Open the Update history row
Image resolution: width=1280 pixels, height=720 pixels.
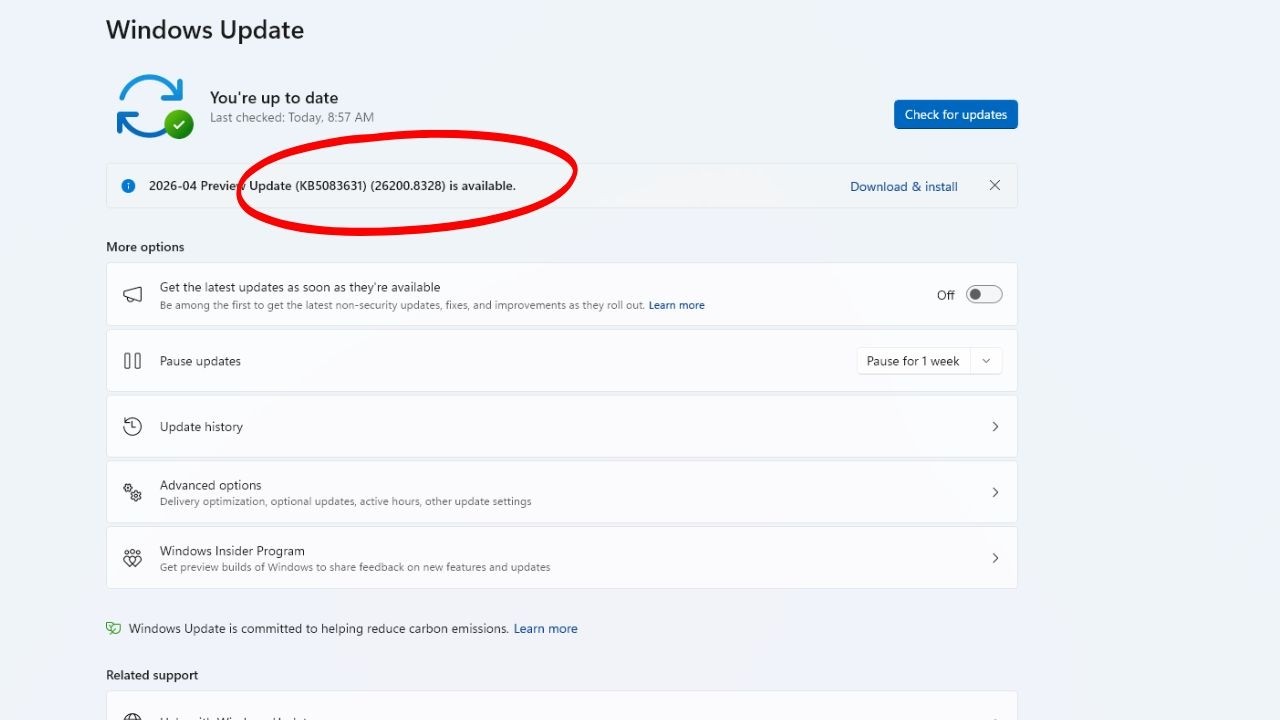coord(562,427)
